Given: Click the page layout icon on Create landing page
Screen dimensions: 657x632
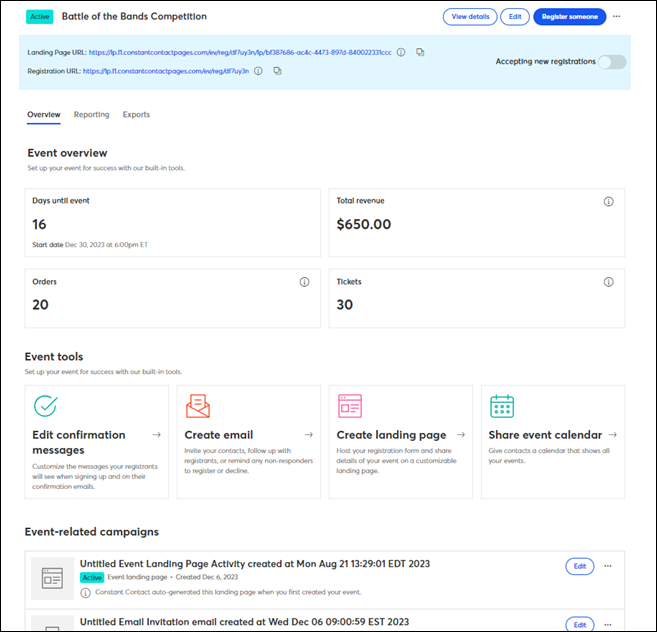Looking at the screenshot, I should 350,406.
